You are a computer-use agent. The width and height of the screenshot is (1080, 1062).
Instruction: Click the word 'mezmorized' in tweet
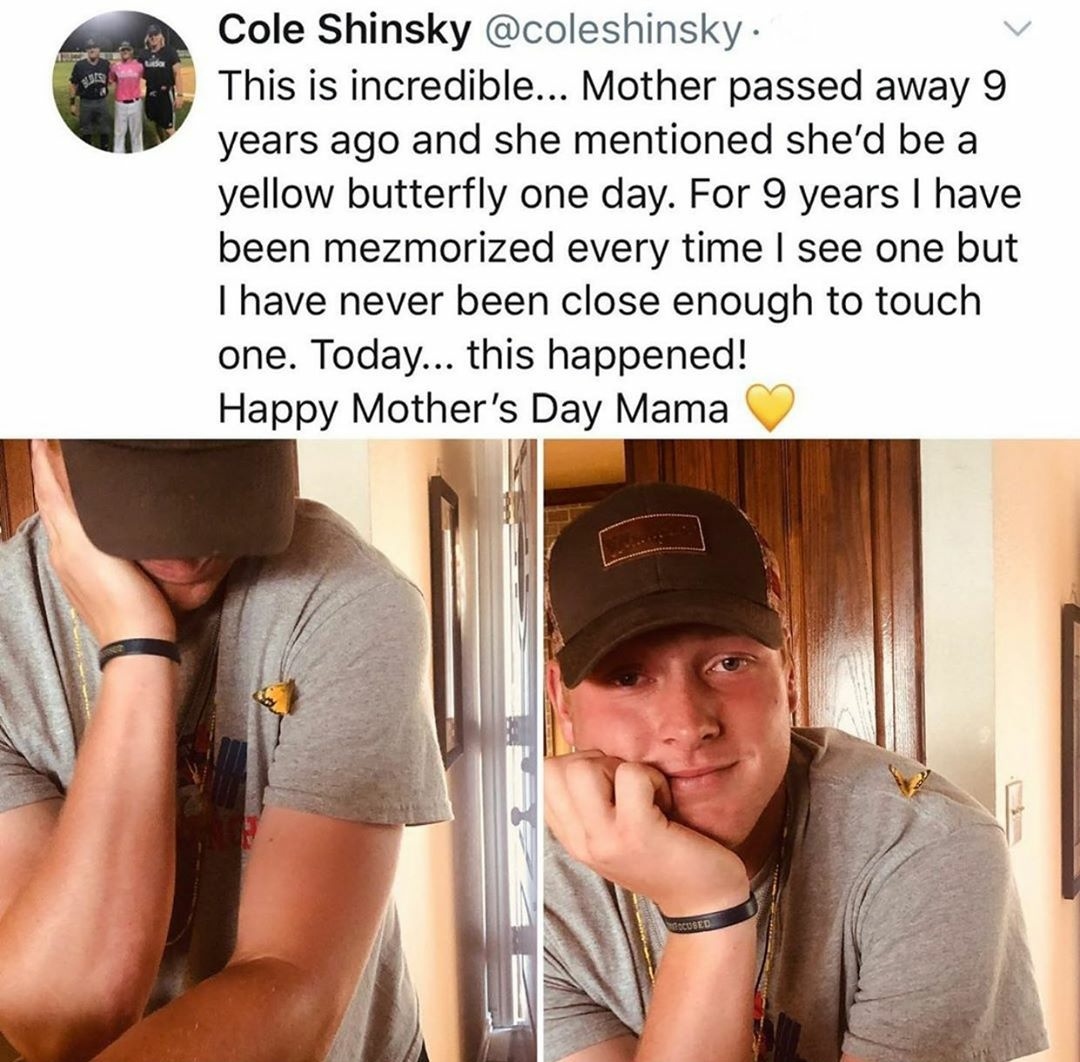pos(438,249)
